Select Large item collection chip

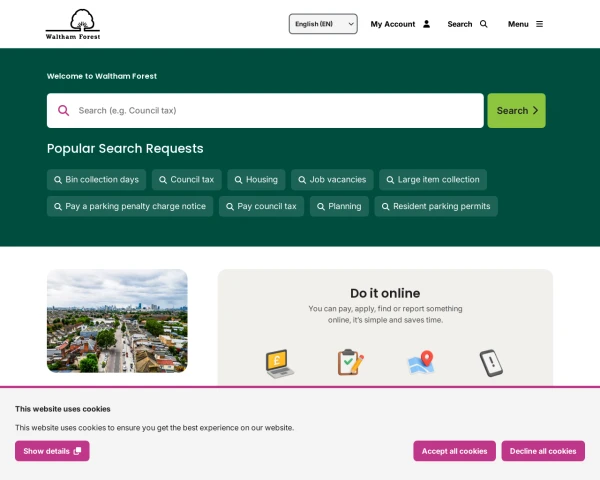pos(433,180)
